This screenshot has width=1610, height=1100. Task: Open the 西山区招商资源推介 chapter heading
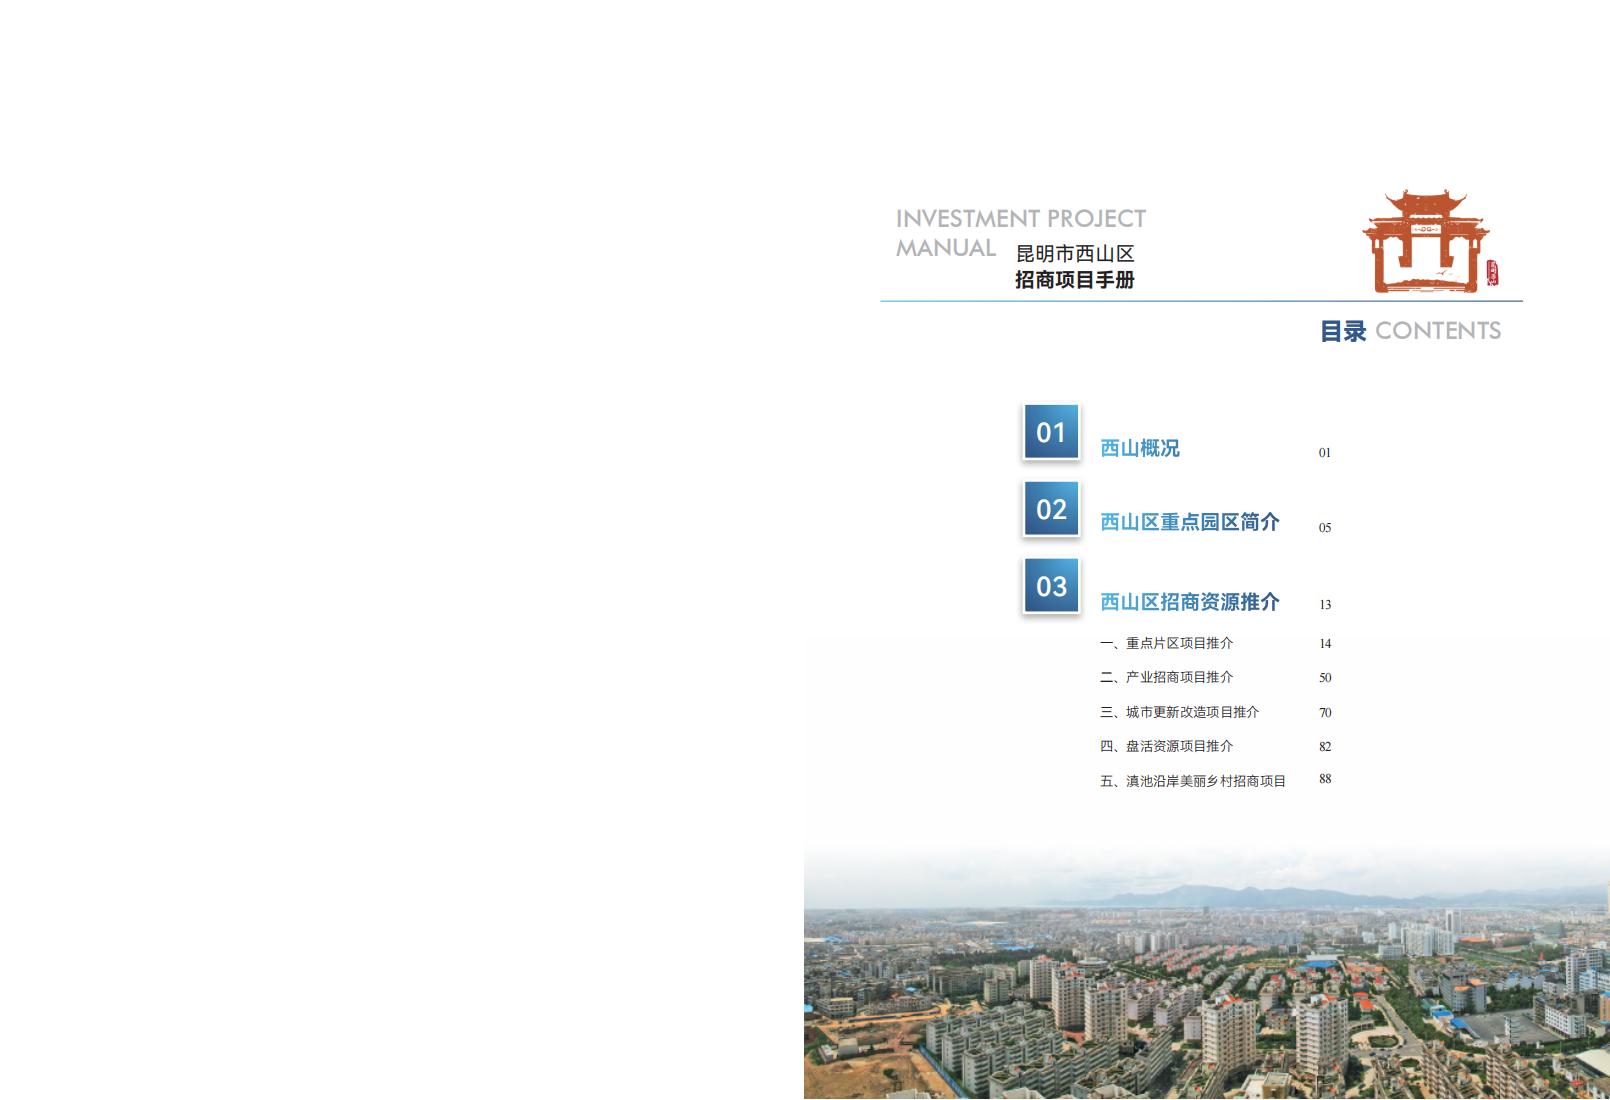(x=1190, y=602)
